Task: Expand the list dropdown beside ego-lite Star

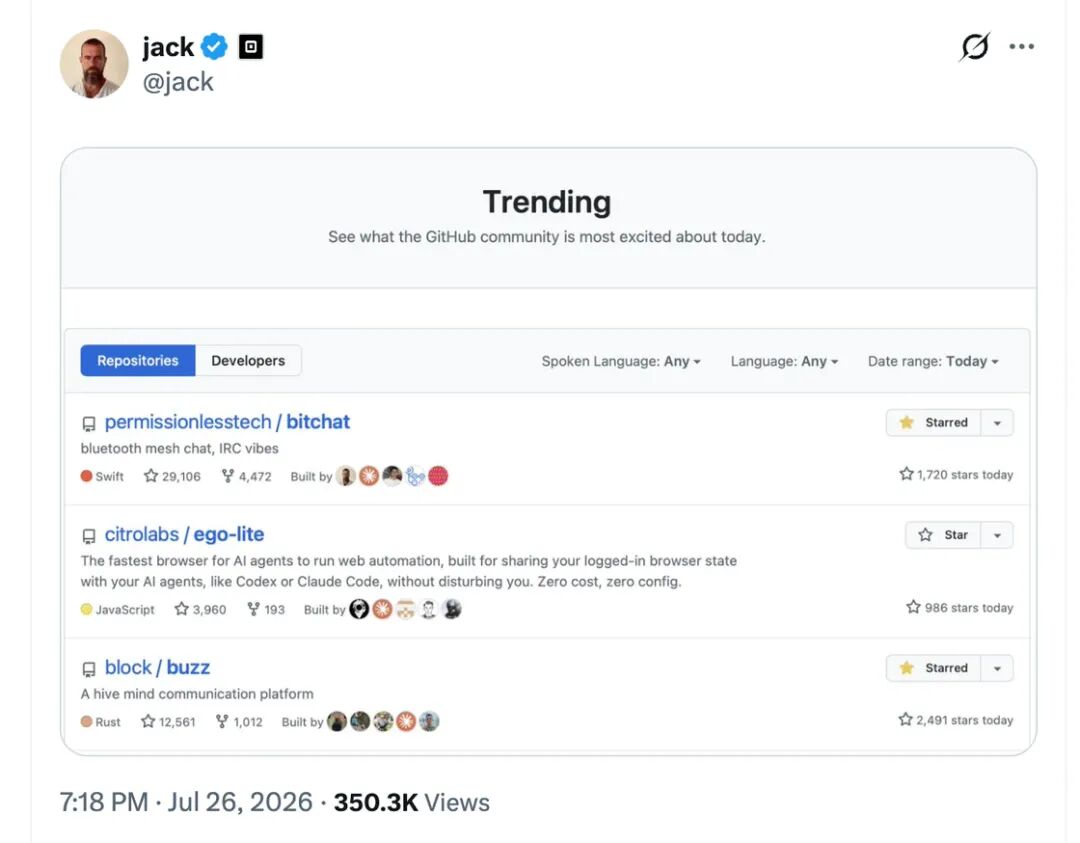Action: coord(997,535)
